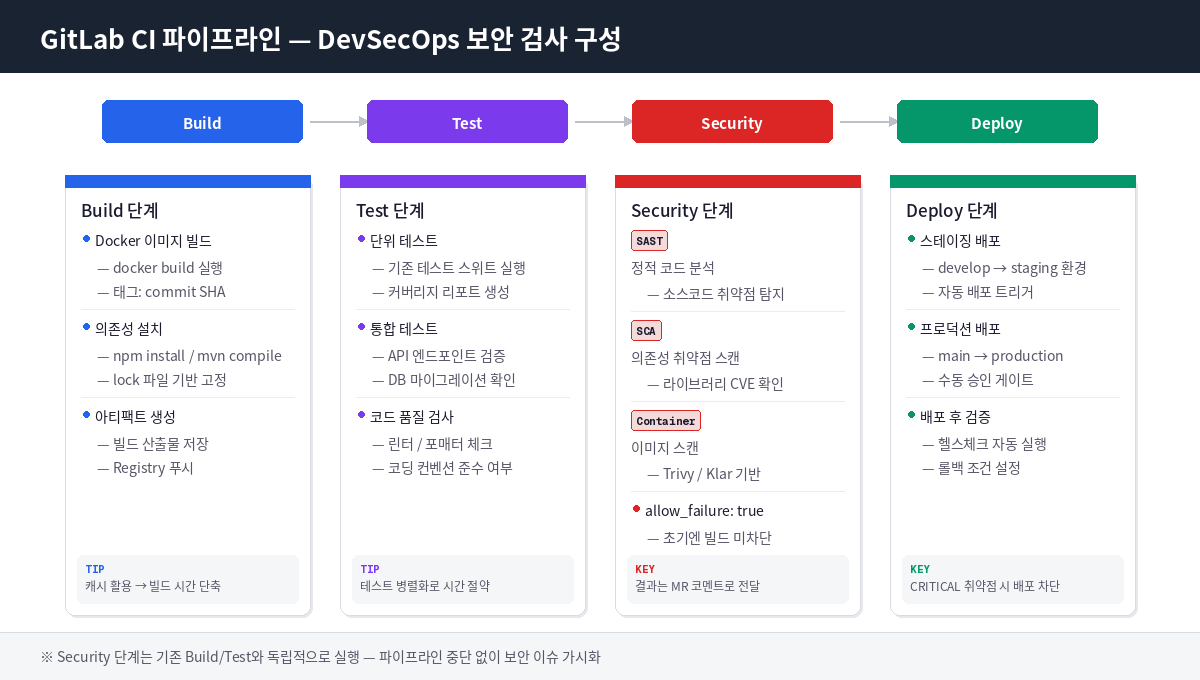
Task: Select the SAST badge in Security stage
Action: [649, 240]
